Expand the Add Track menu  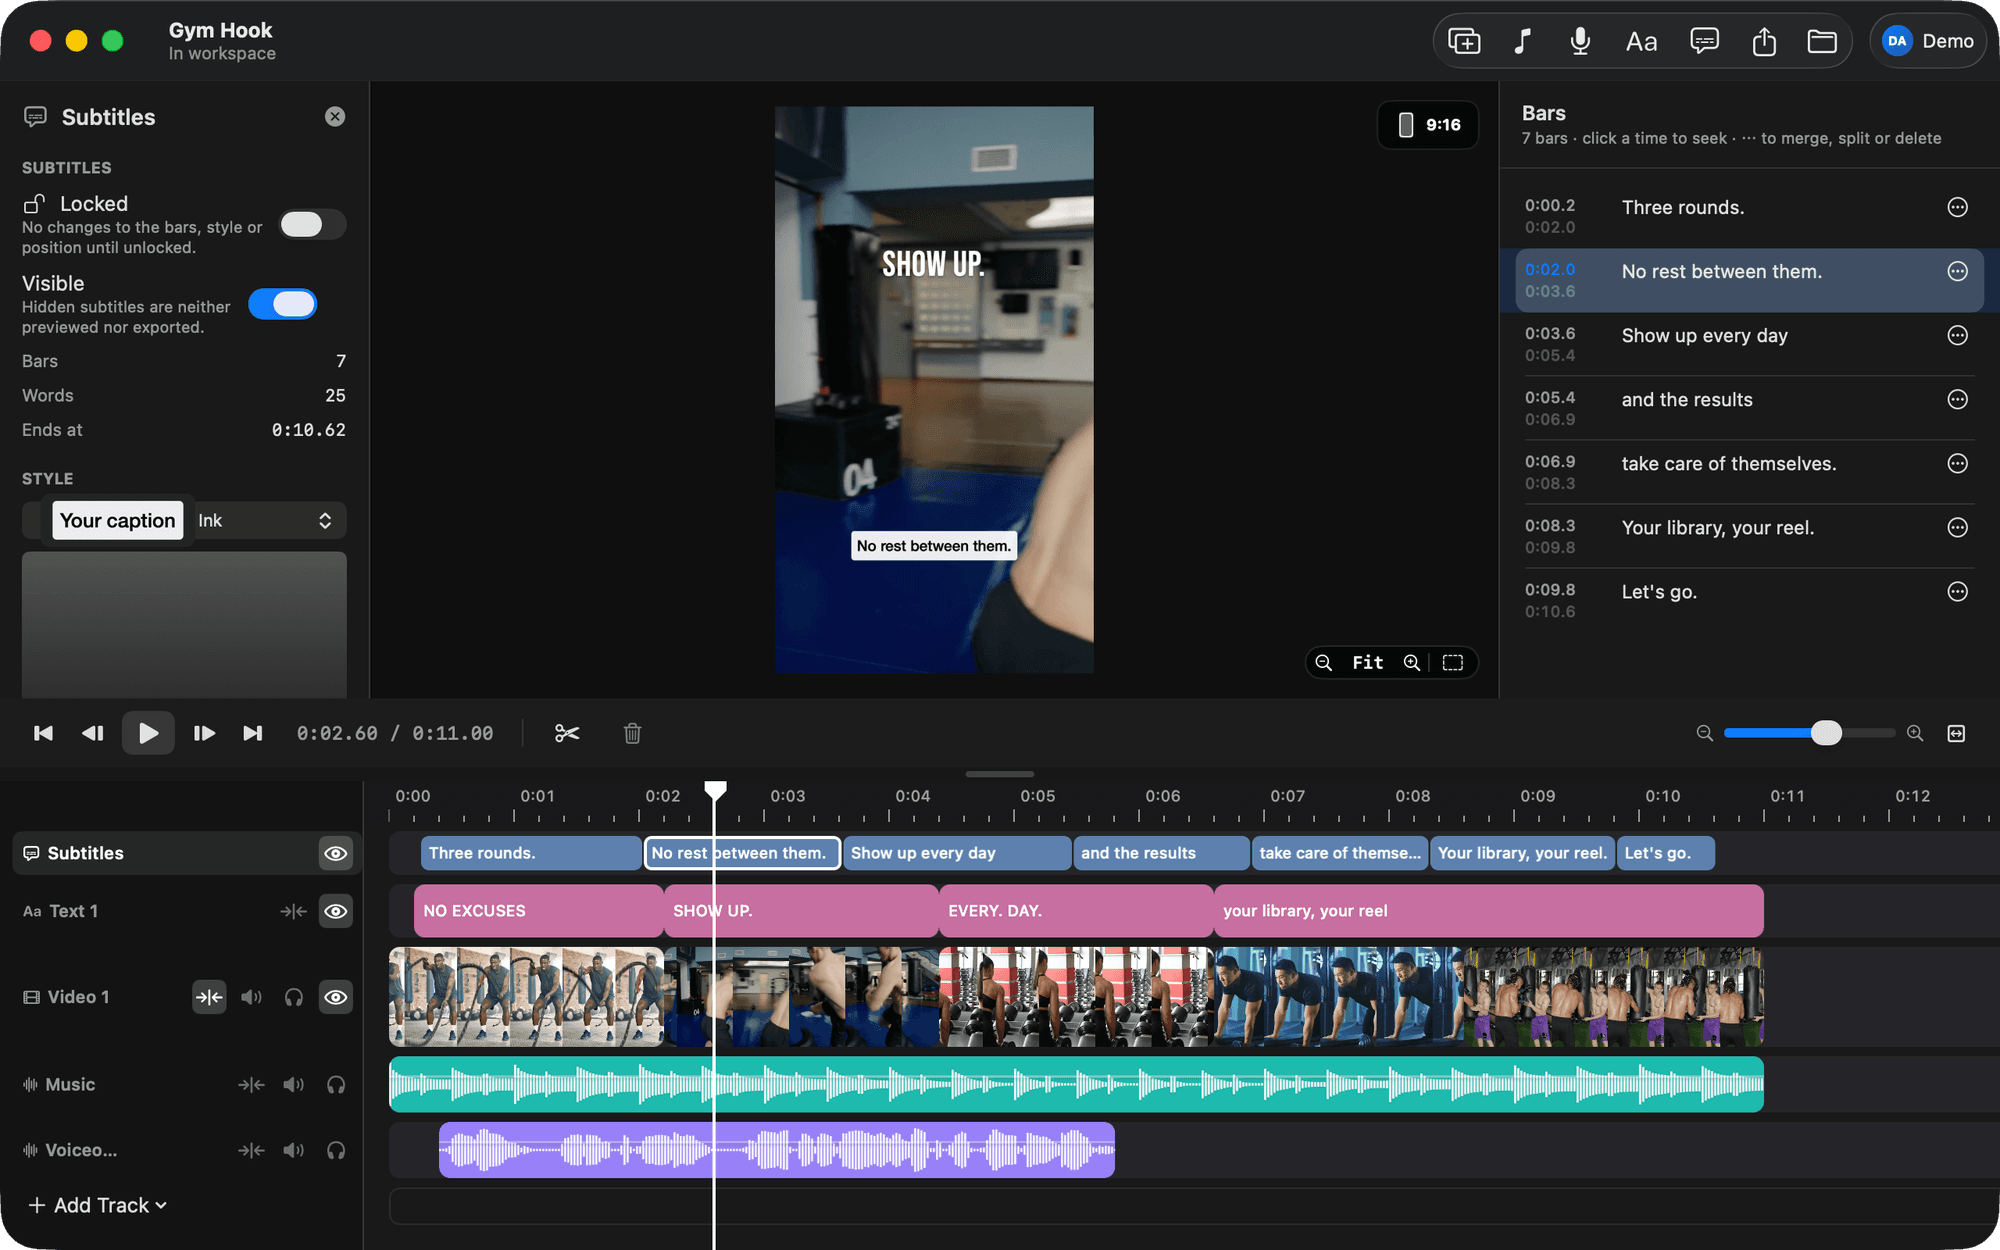click(98, 1205)
